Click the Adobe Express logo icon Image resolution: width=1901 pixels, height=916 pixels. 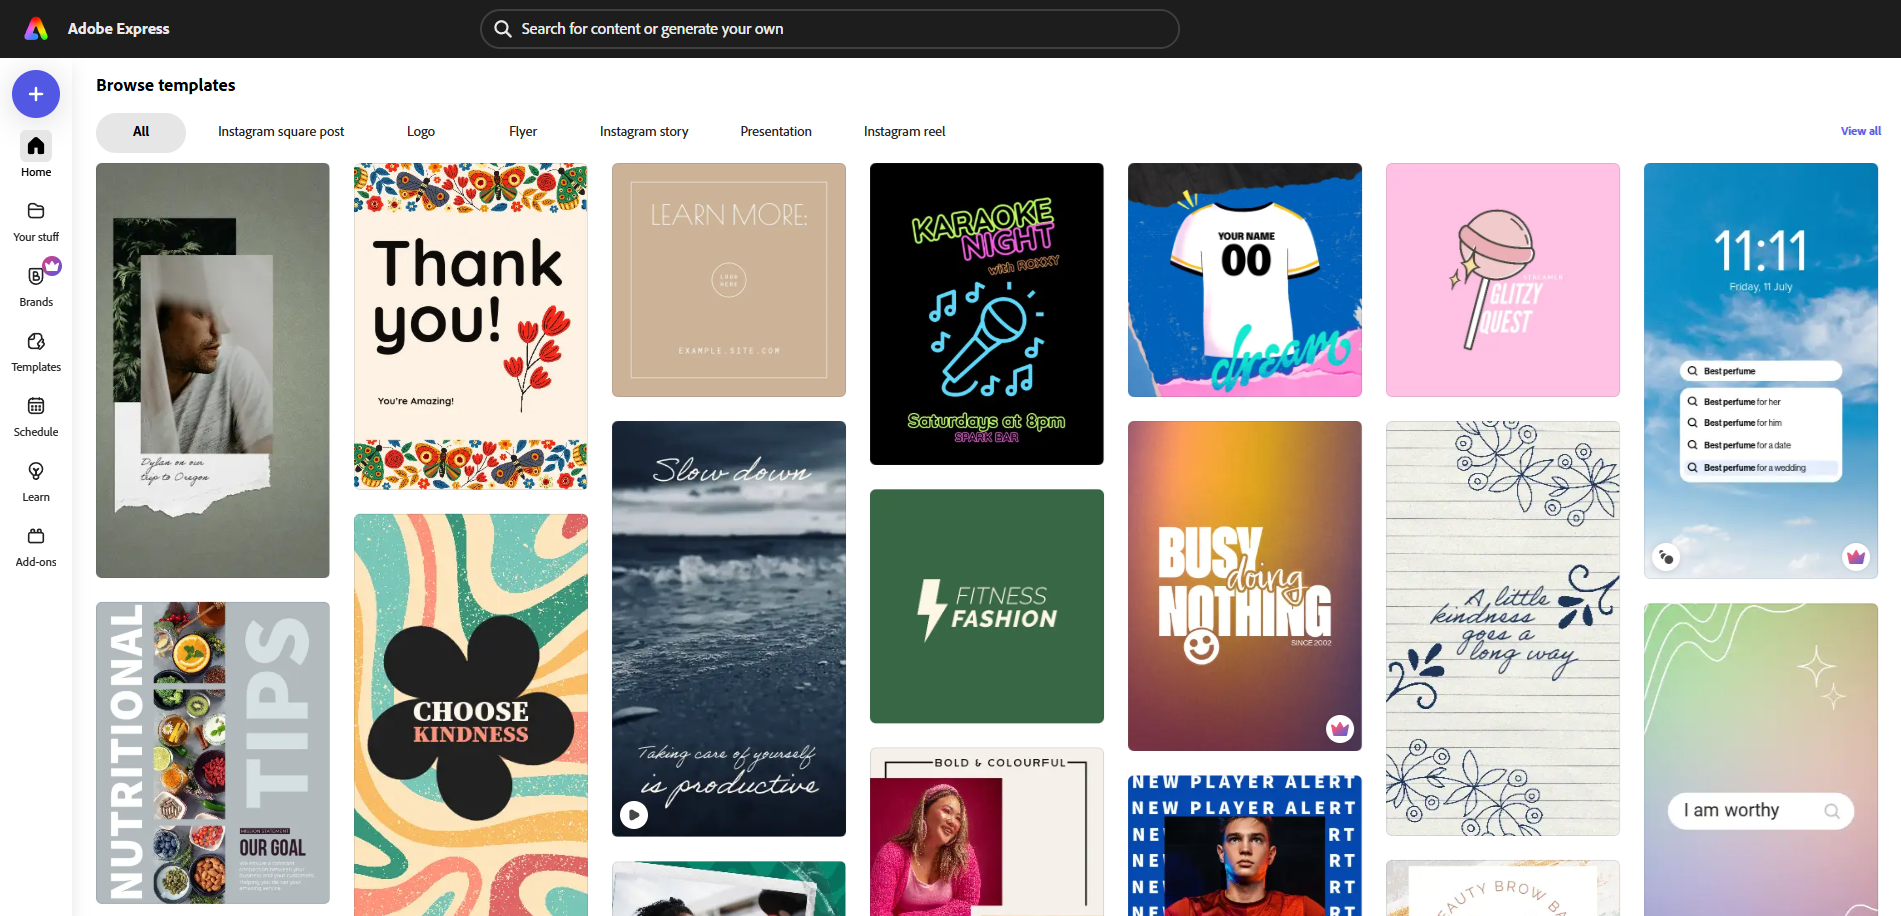pos(36,29)
